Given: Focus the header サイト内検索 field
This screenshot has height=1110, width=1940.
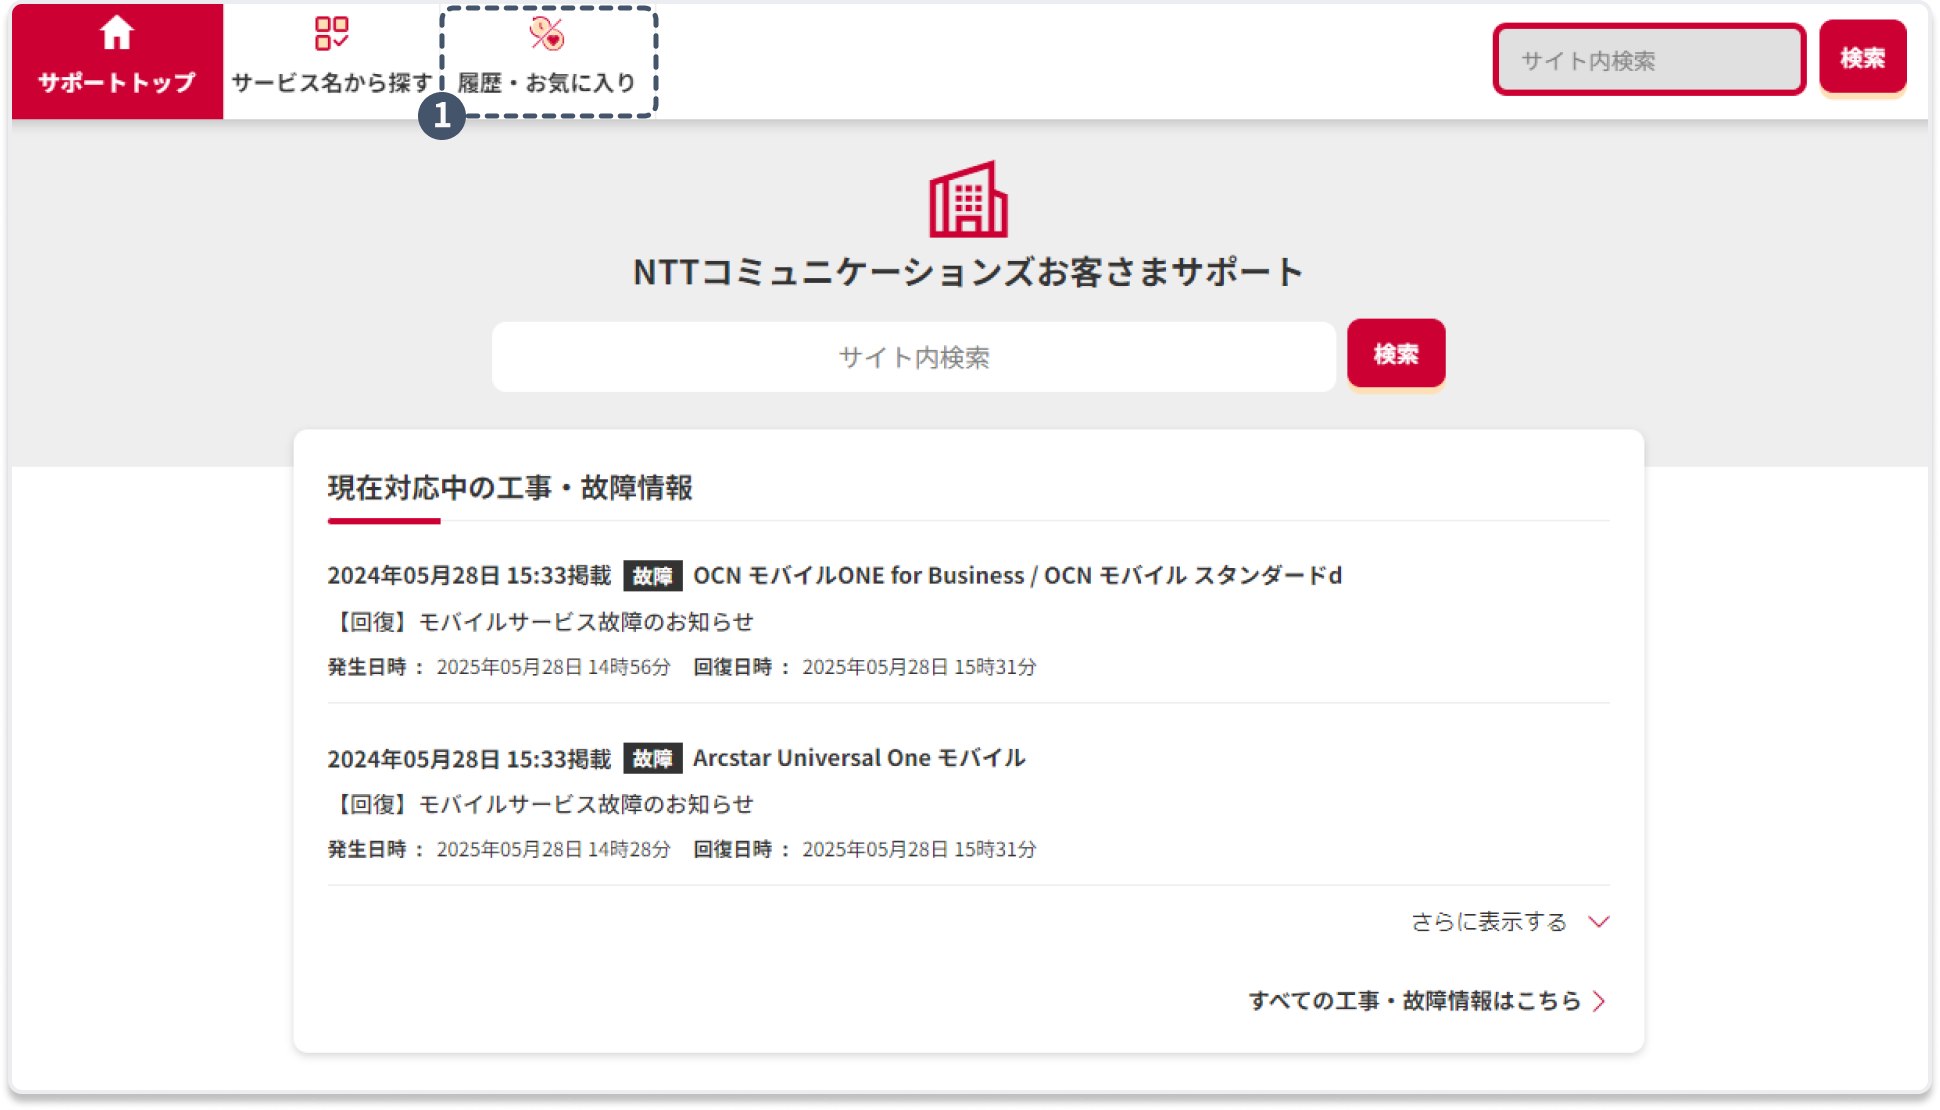Looking at the screenshot, I should click(1649, 60).
